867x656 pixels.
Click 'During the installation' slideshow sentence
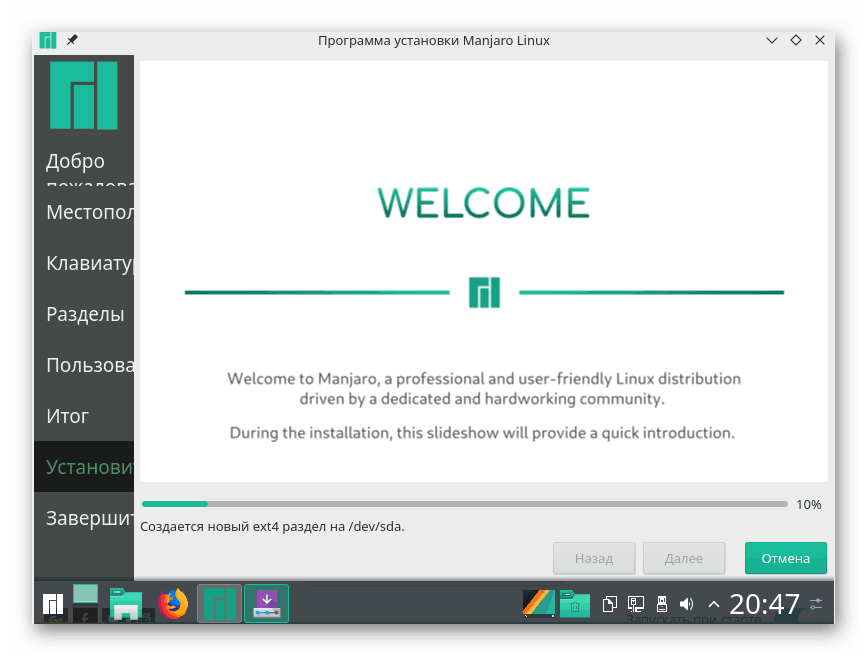click(x=482, y=433)
